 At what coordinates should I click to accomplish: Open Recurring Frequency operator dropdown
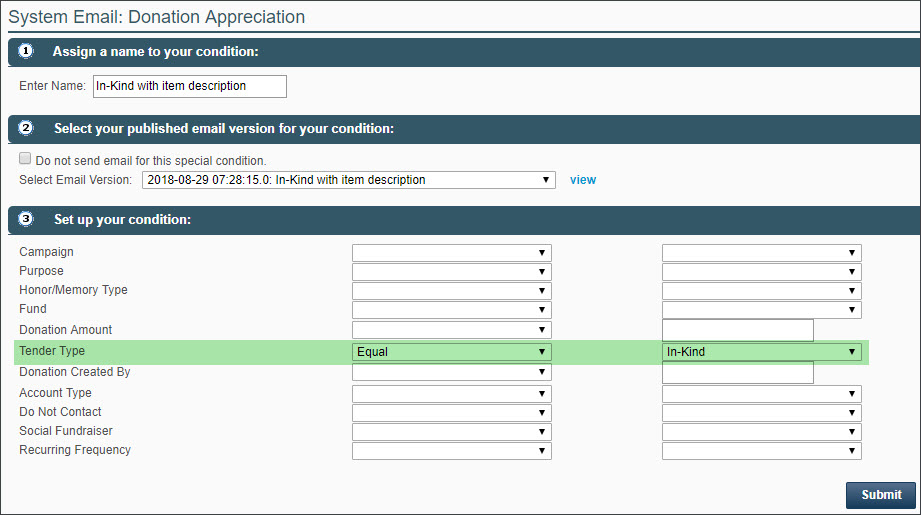click(452, 451)
